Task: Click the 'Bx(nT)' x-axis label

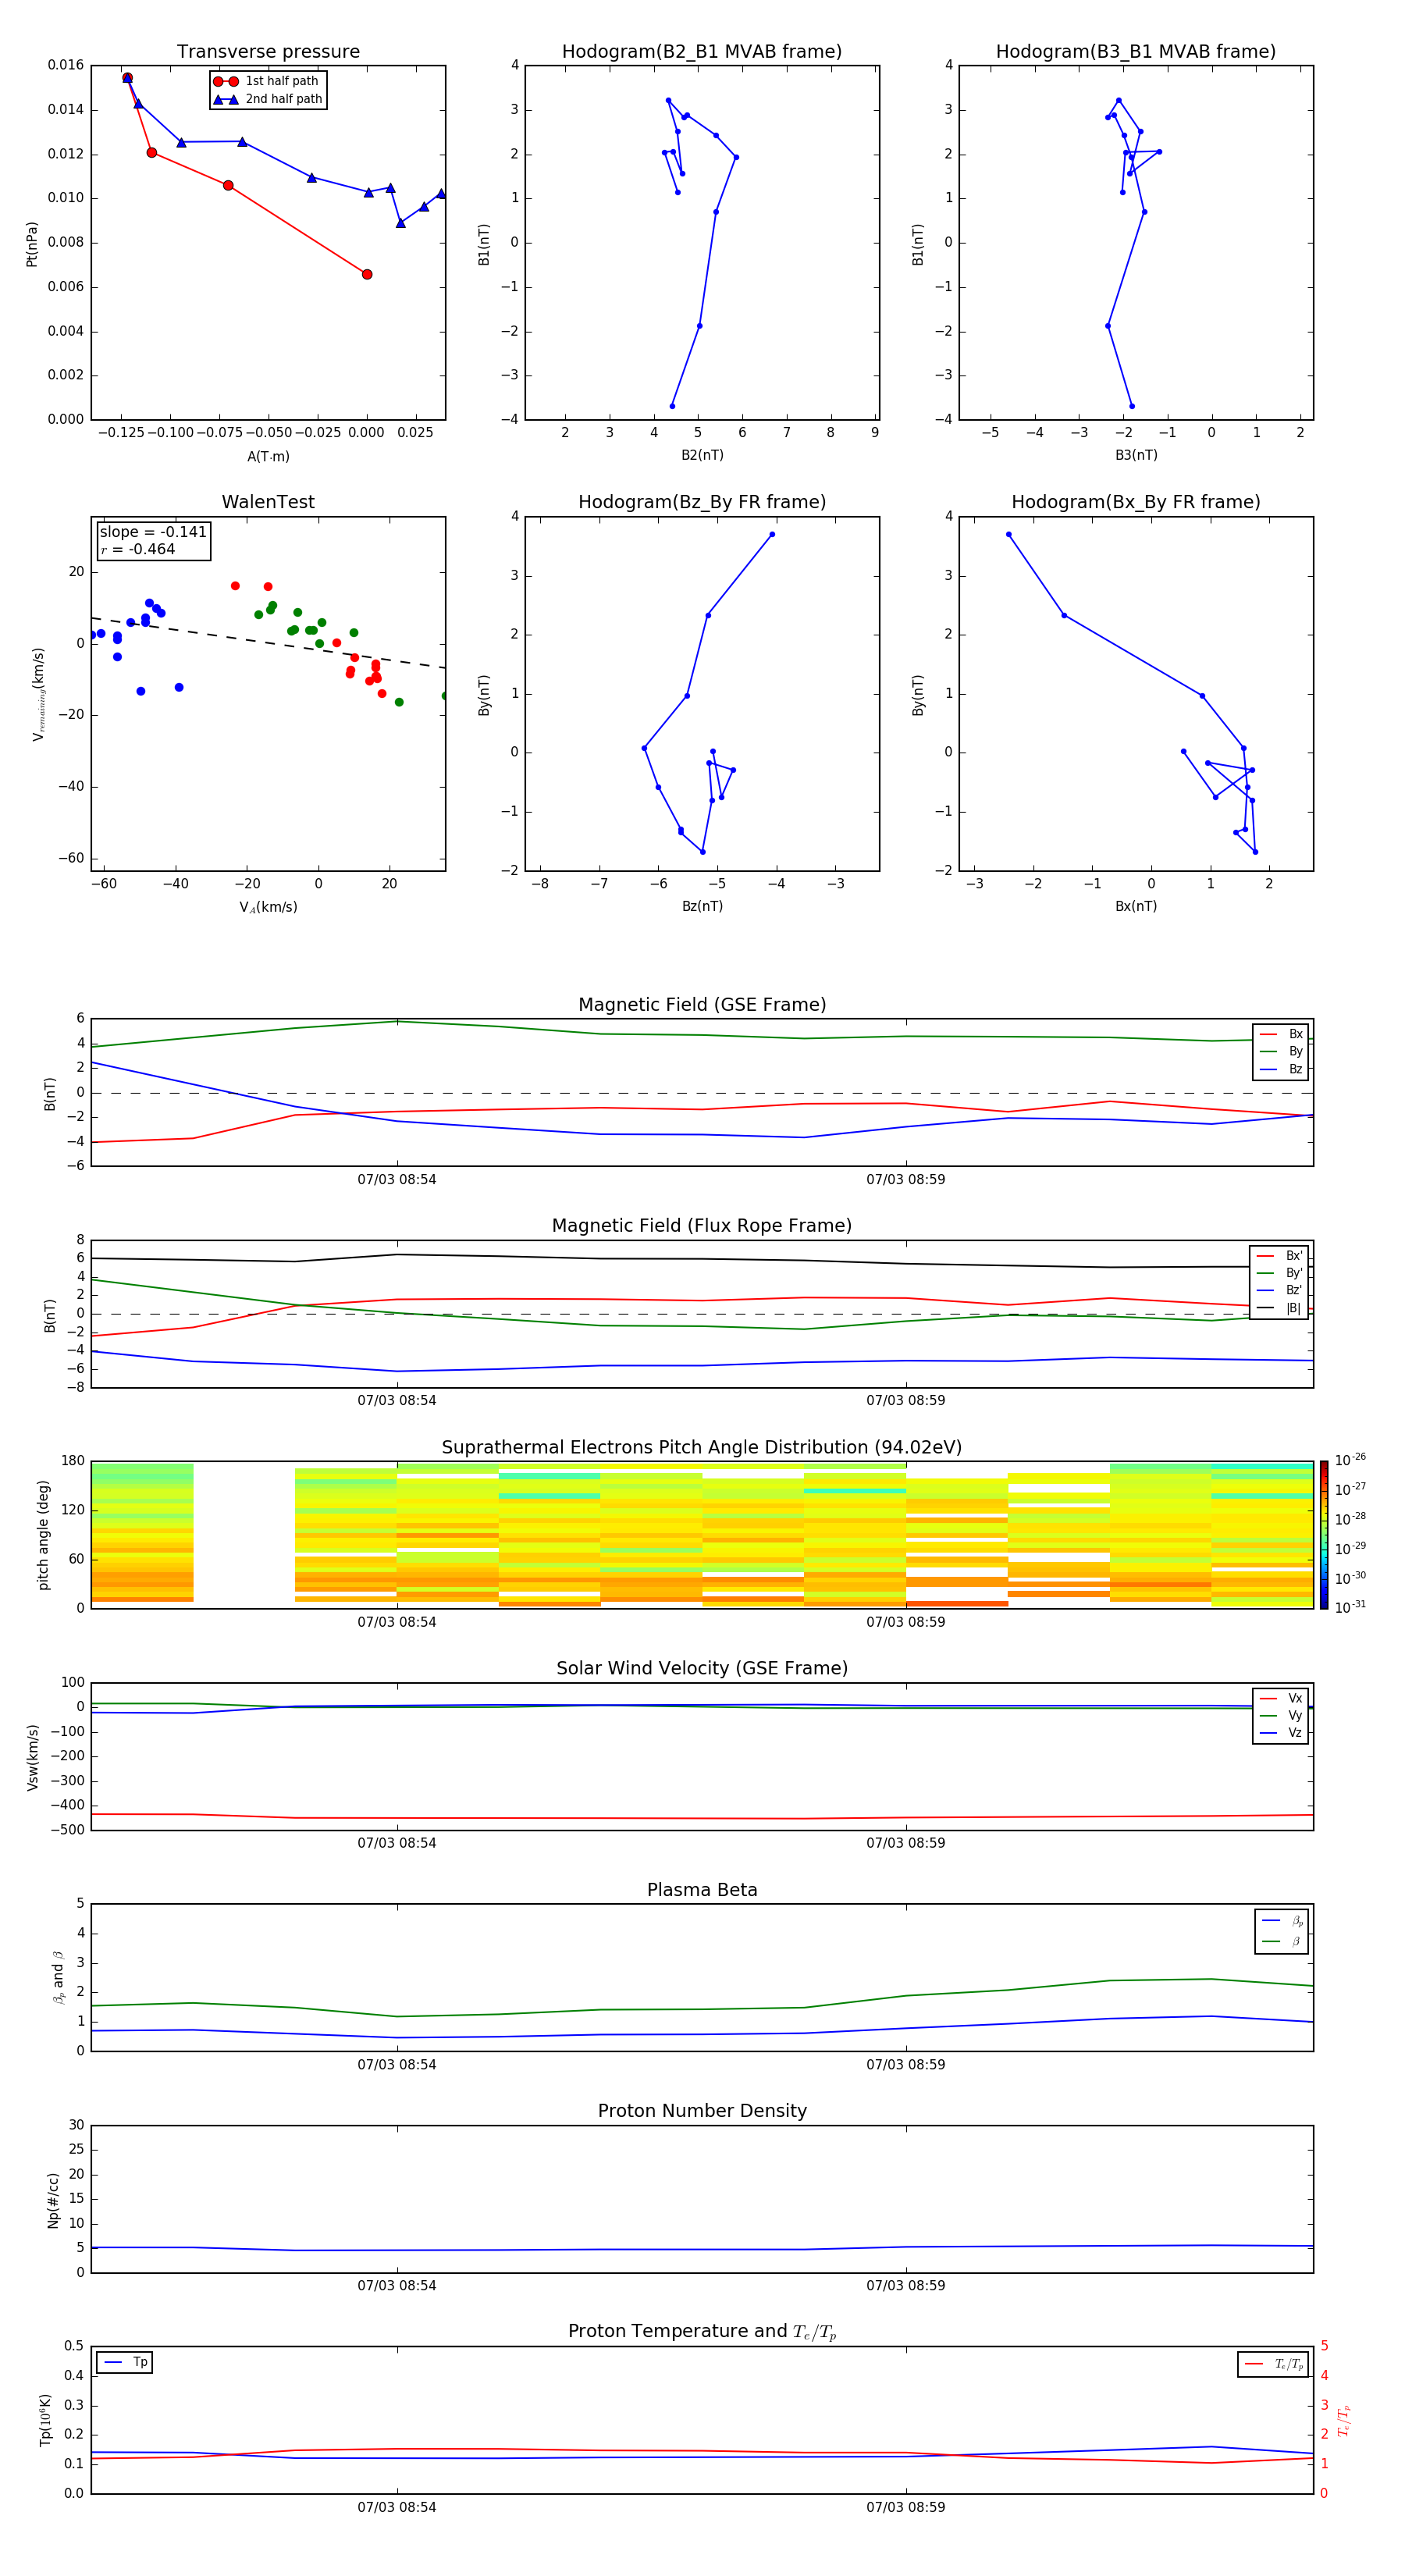Action: tap(1136, 906)
